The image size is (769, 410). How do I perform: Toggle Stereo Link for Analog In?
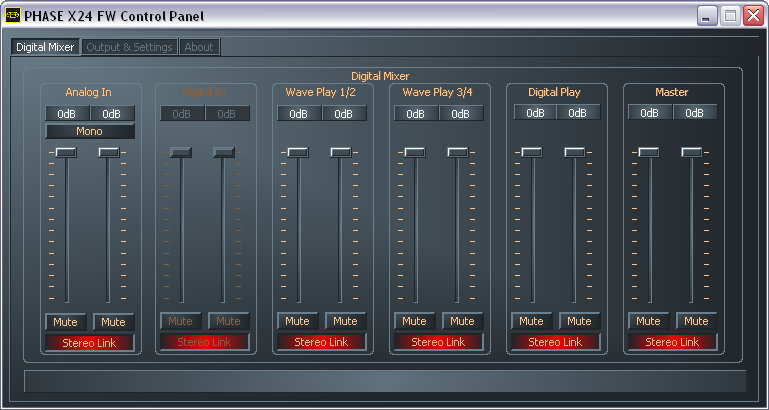point(90,343)
